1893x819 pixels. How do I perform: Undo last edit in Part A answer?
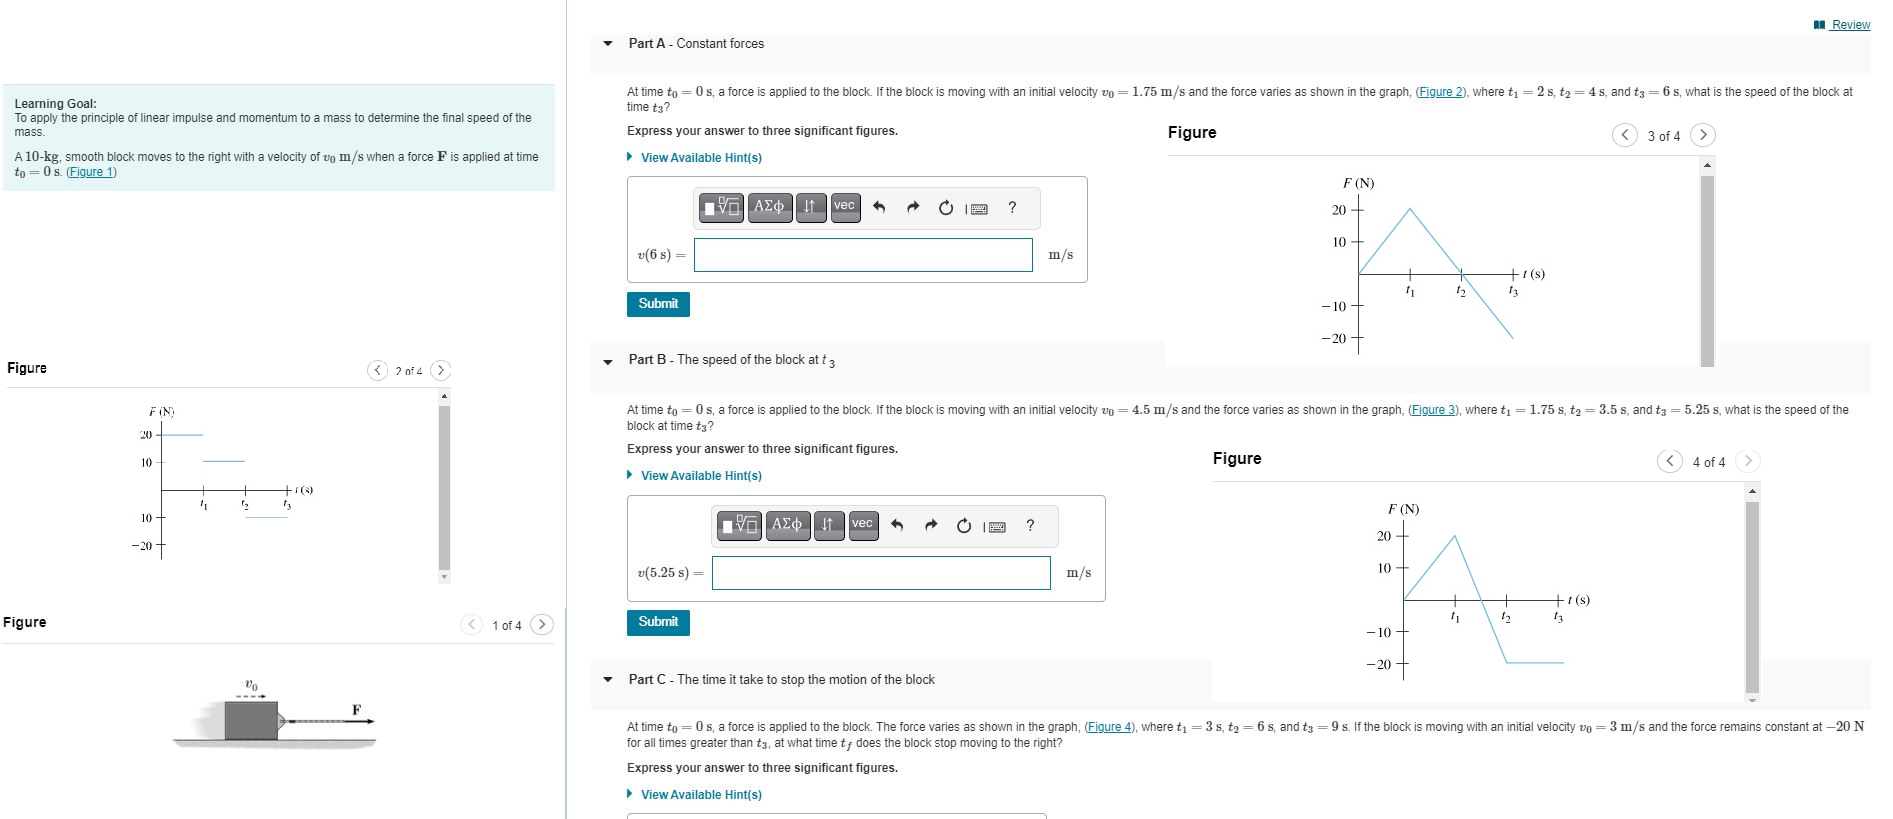879,207
